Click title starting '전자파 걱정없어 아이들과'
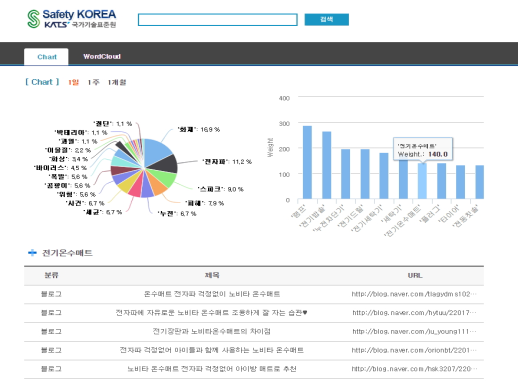 (x=212, y=350)
